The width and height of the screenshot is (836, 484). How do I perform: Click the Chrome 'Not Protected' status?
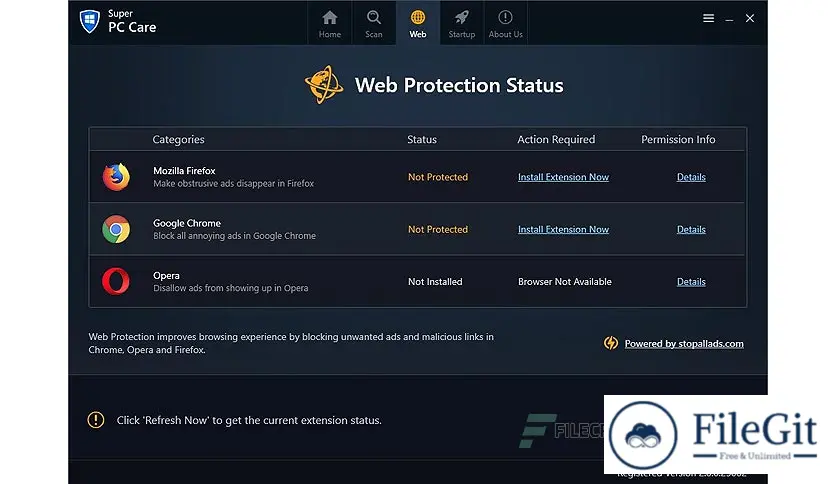[438, 229]
